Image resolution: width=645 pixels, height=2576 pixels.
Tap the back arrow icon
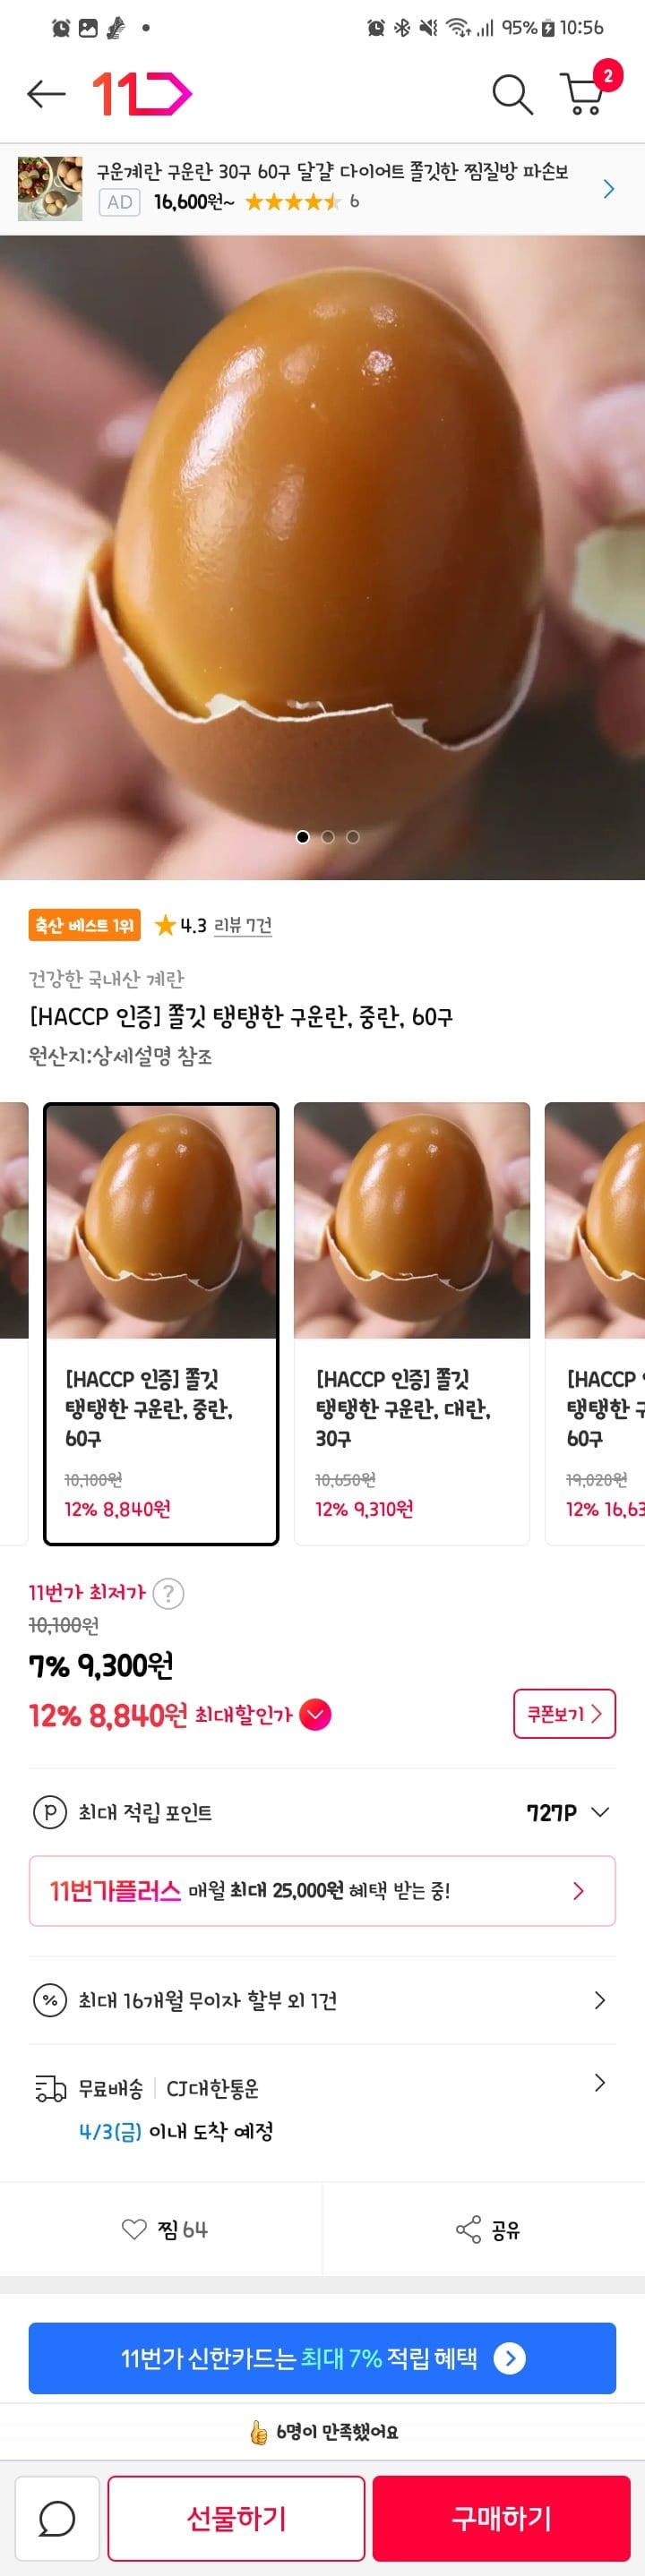(x=46, y=94)
